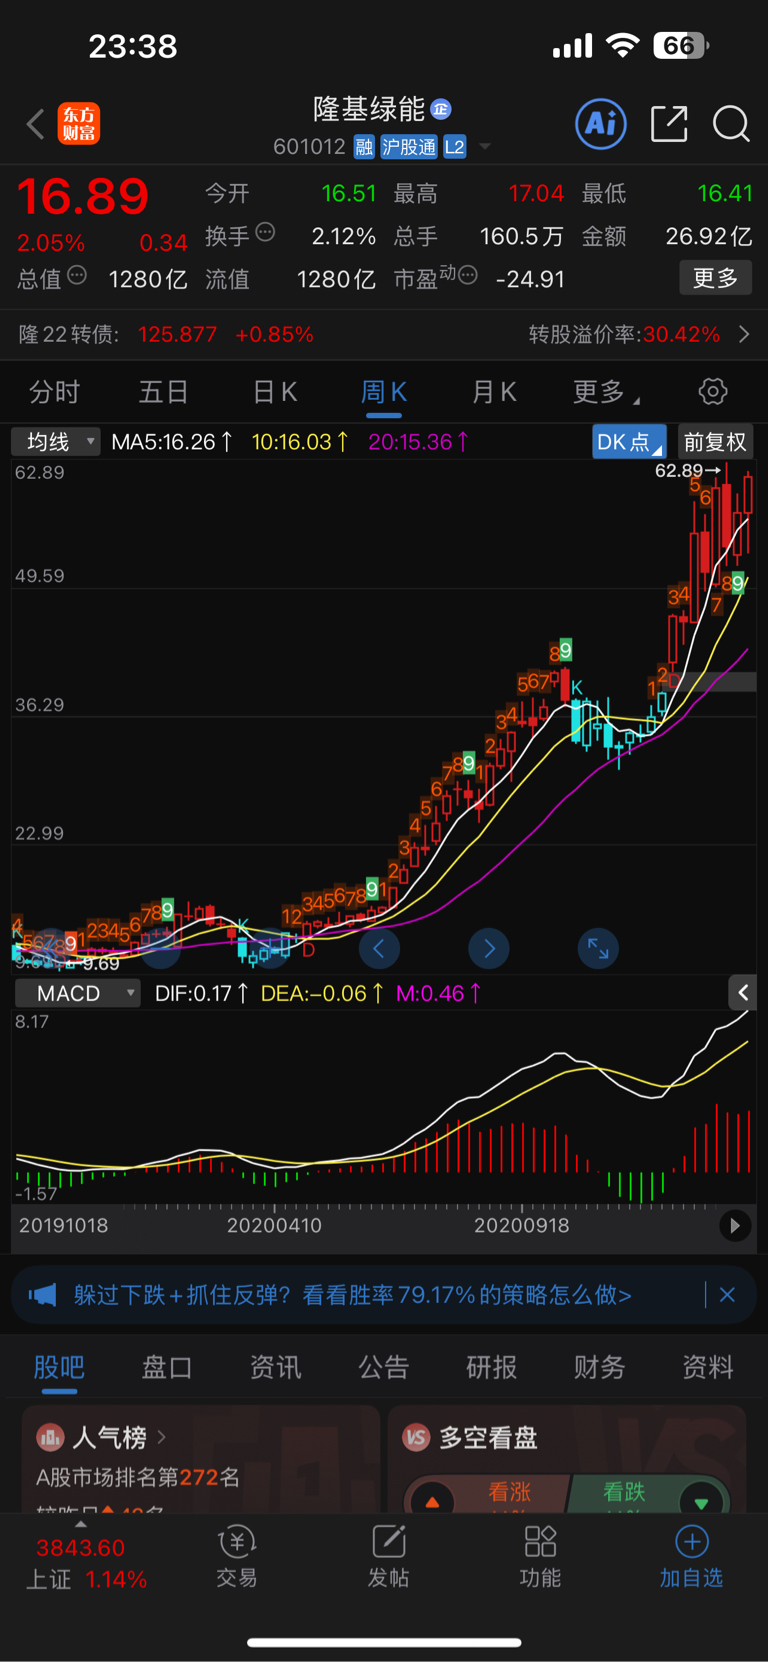This screenshot has height=1662, width=768.
Task: Switch to 研报 tab
Action: click(x=492, y=1367)
